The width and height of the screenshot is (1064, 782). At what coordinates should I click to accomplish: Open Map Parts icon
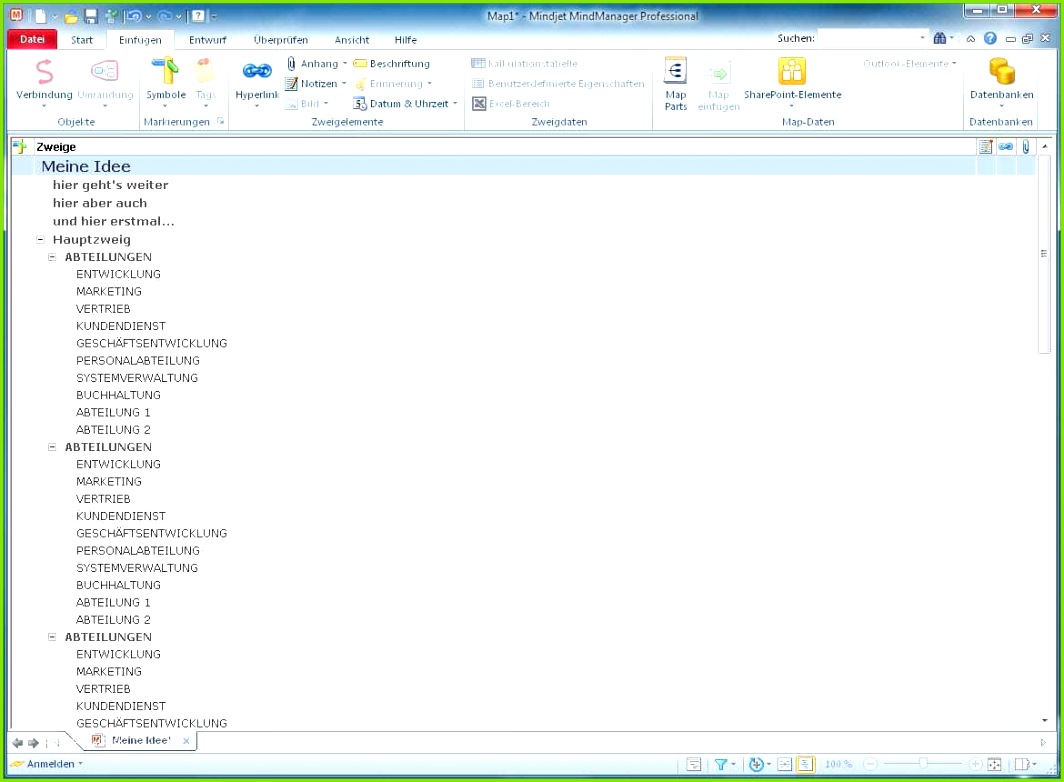675,71
